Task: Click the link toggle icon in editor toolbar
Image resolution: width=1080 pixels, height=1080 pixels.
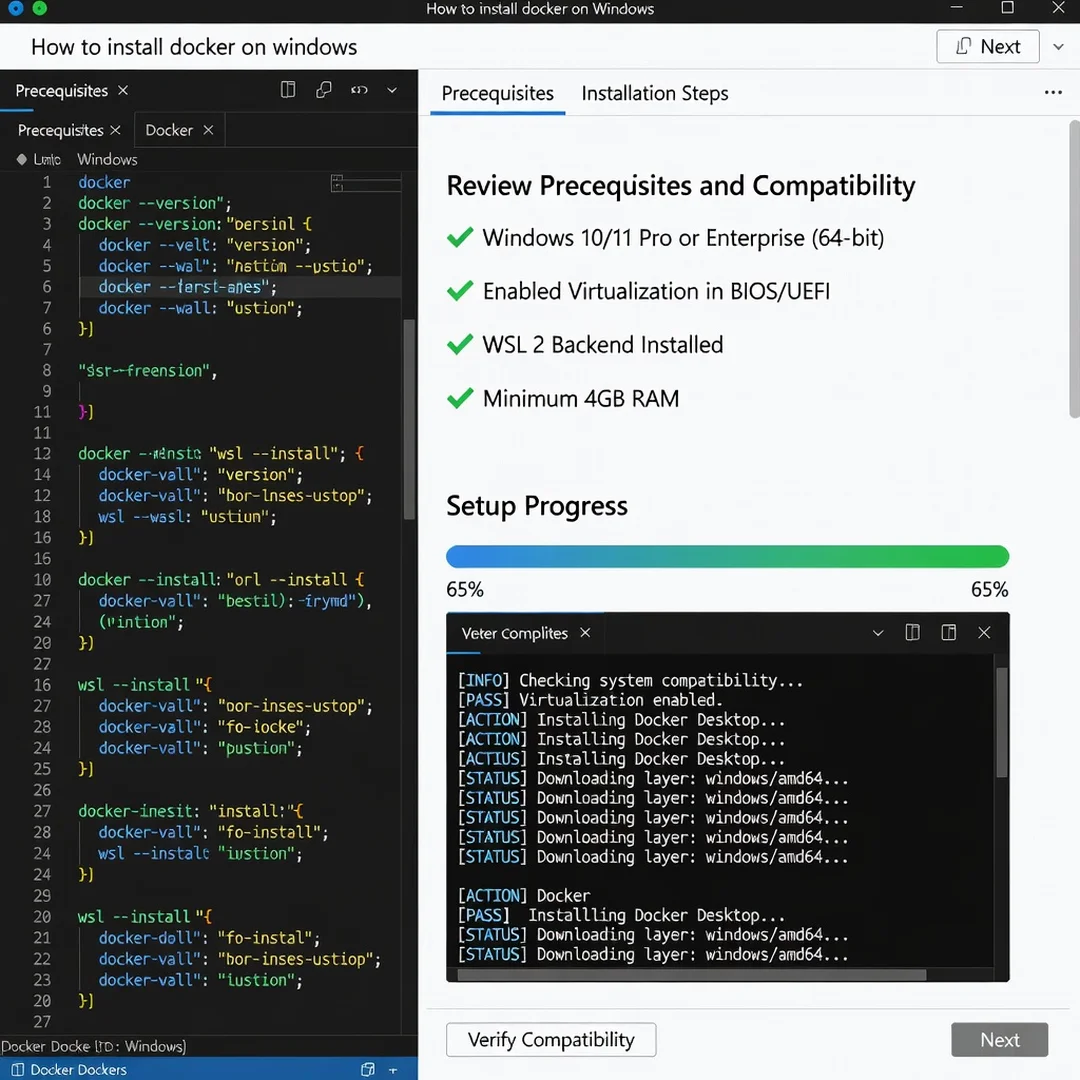Action: click(x=359, y=90)
